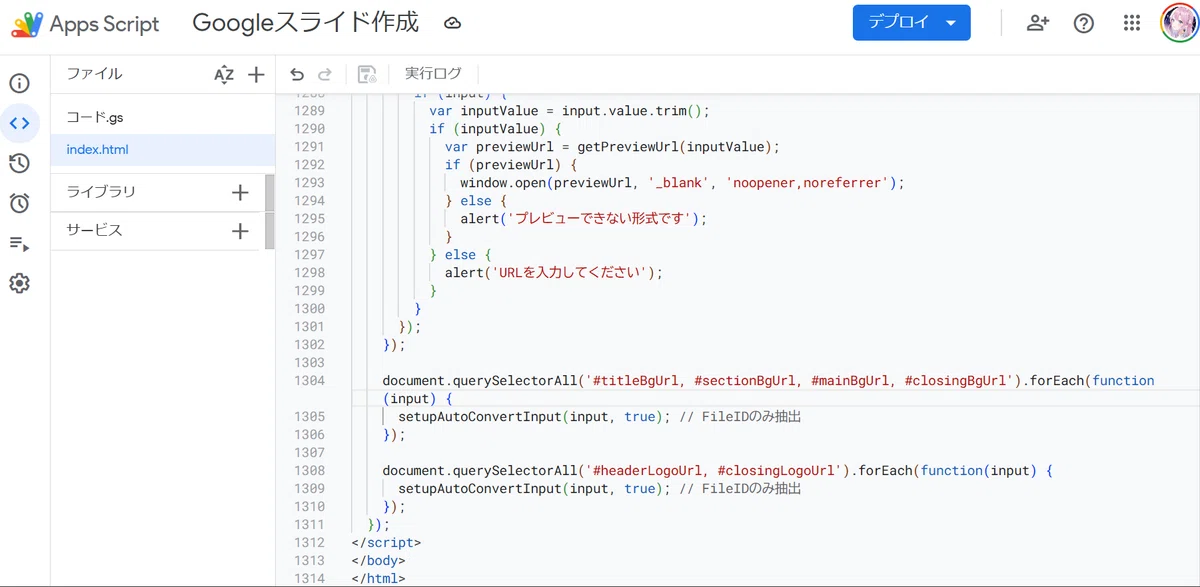Sort files alphabetically with AZ icon

click(224, 74)
